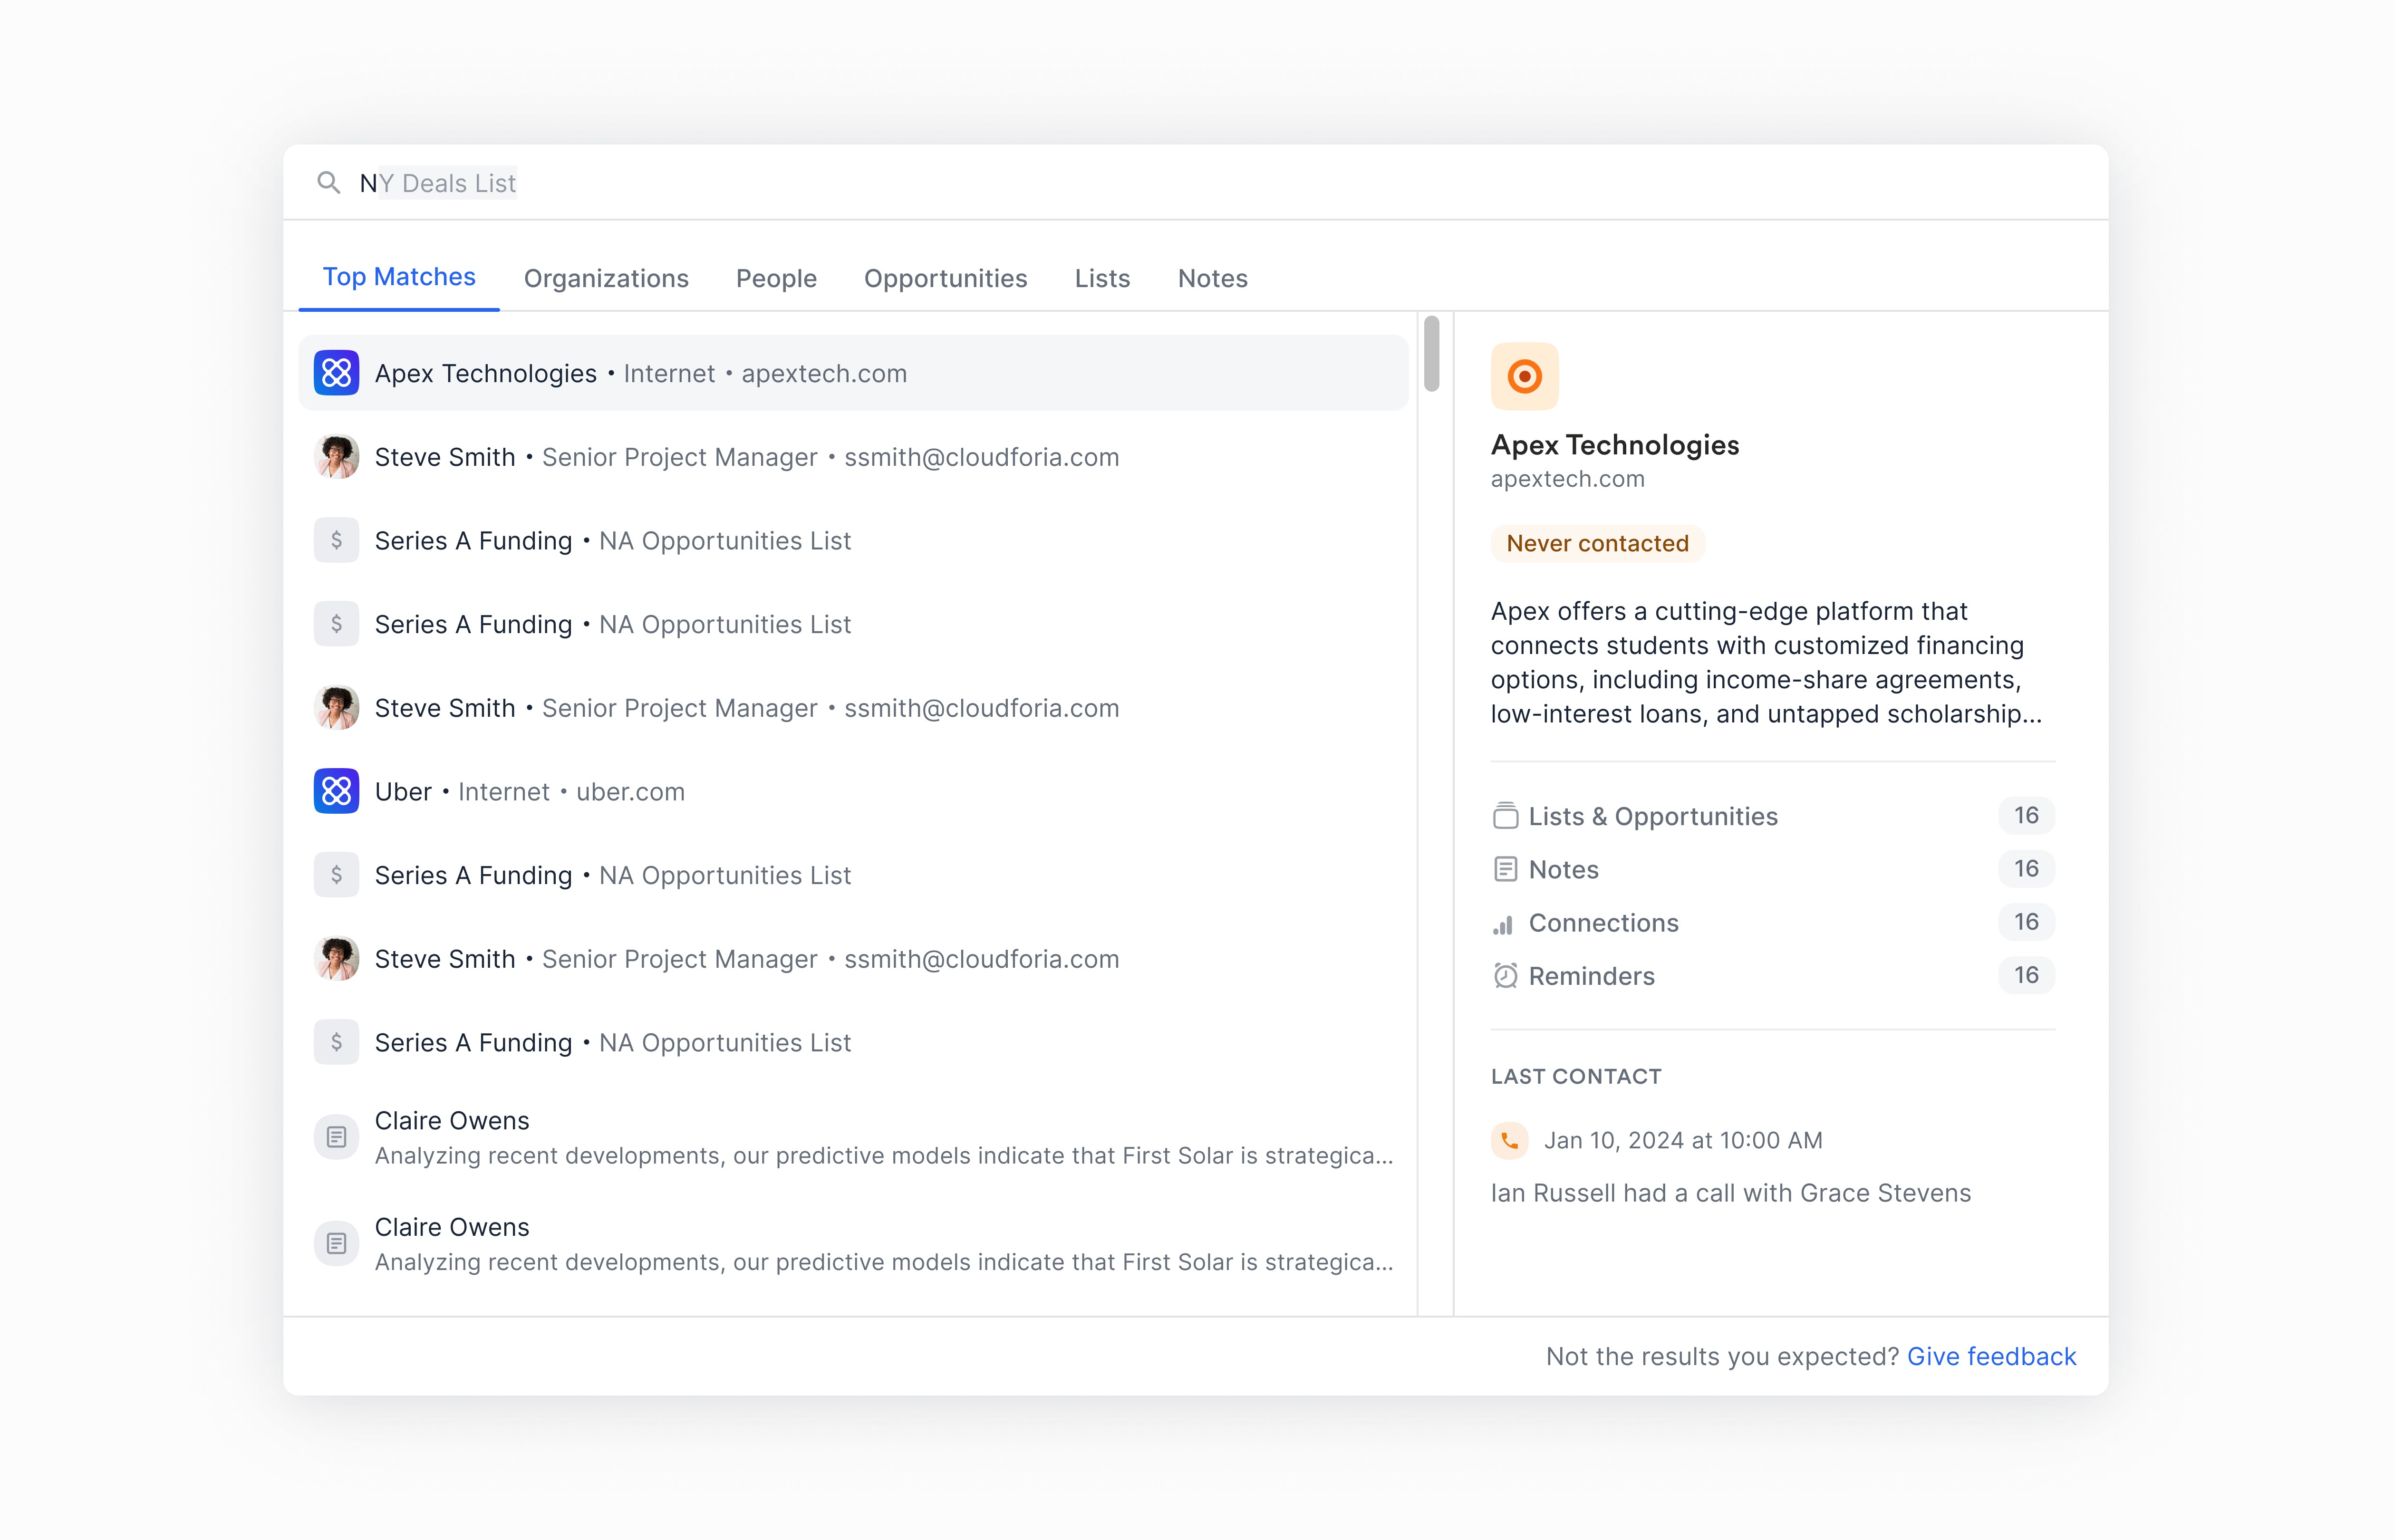
Task: Click the Connections bar chart icon
Action: point(1503,923)
